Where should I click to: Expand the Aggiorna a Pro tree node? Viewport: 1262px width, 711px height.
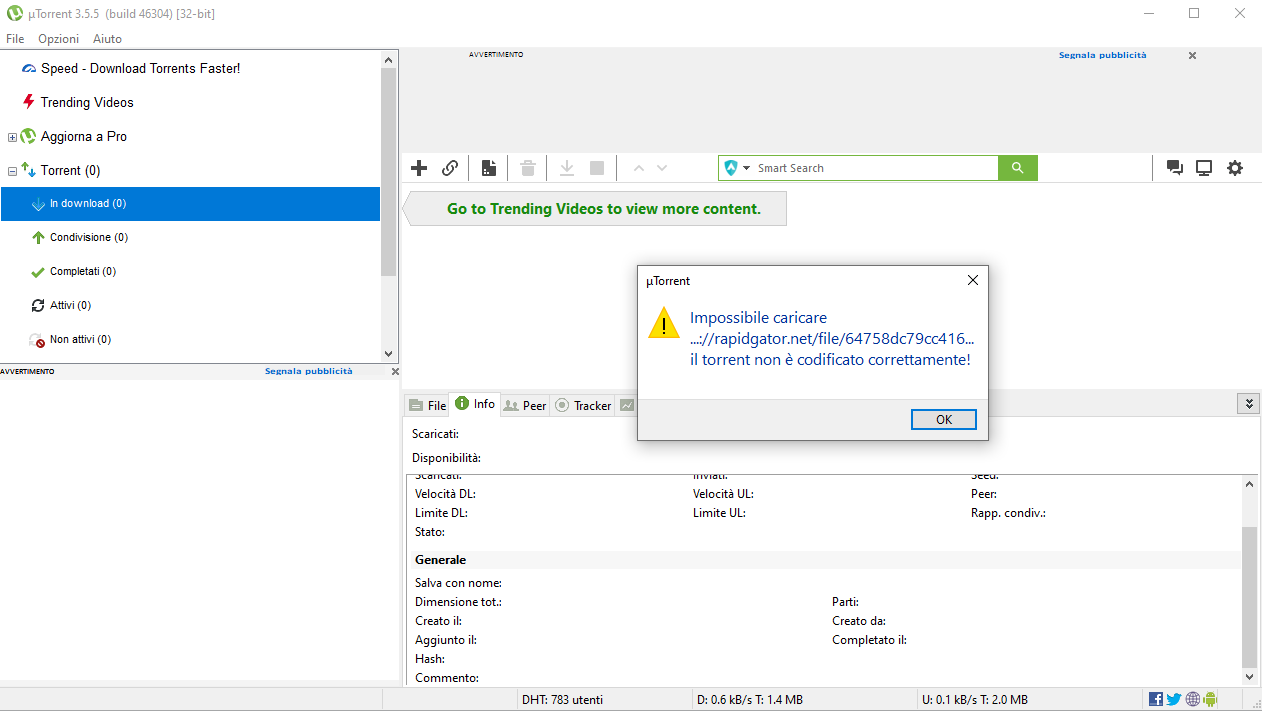[12, 137]
